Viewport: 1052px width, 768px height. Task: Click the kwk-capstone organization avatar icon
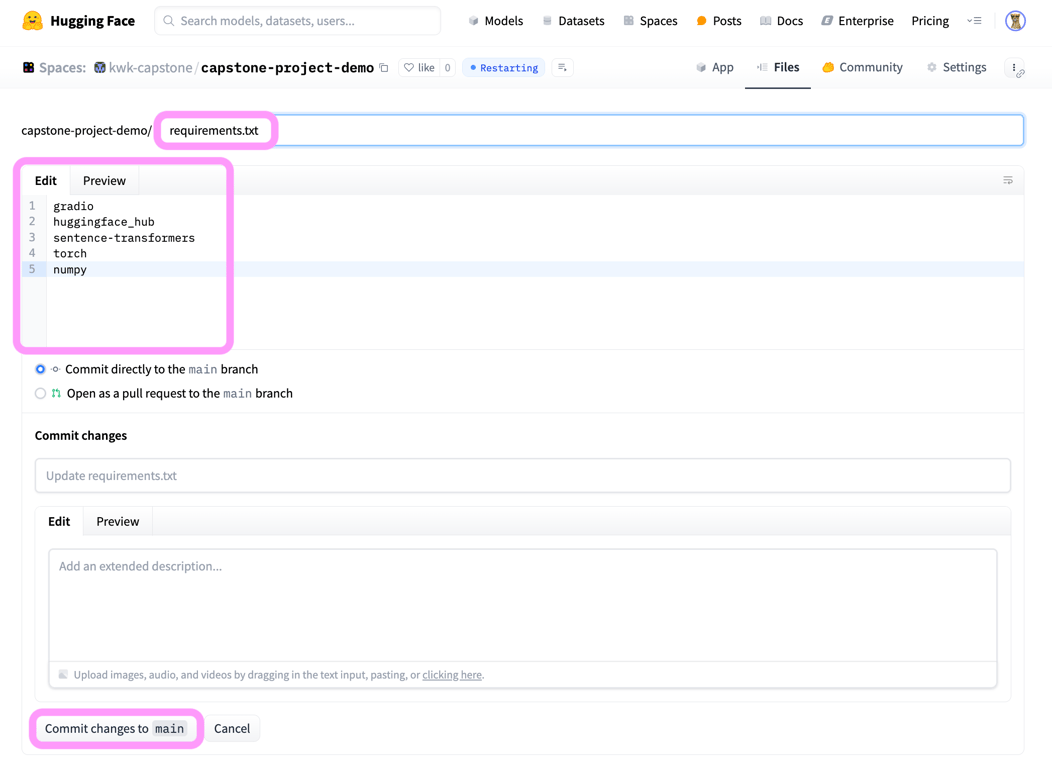pyautogui.click(x=100, y=67)
